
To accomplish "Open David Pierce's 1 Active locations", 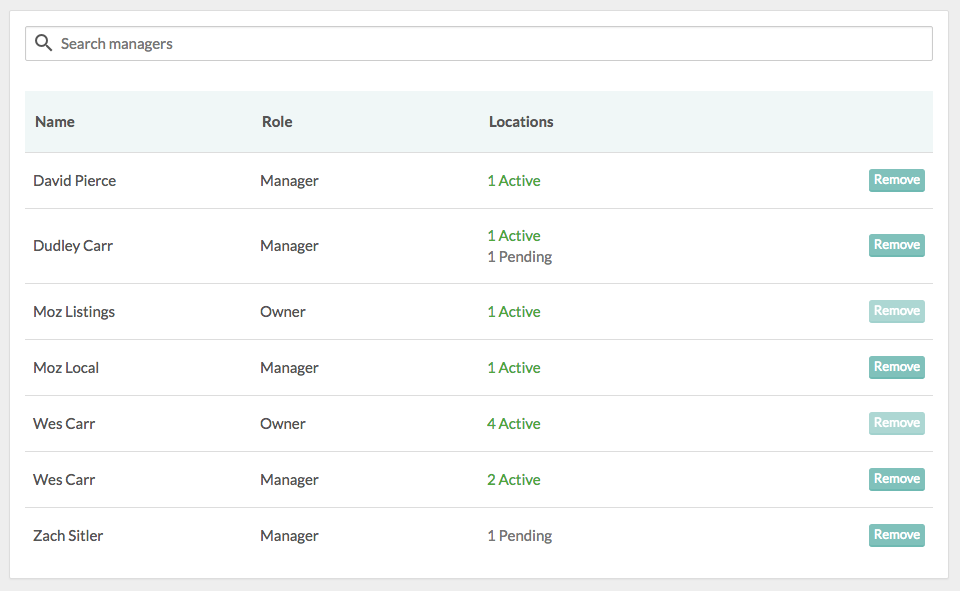I will [514, 181].
